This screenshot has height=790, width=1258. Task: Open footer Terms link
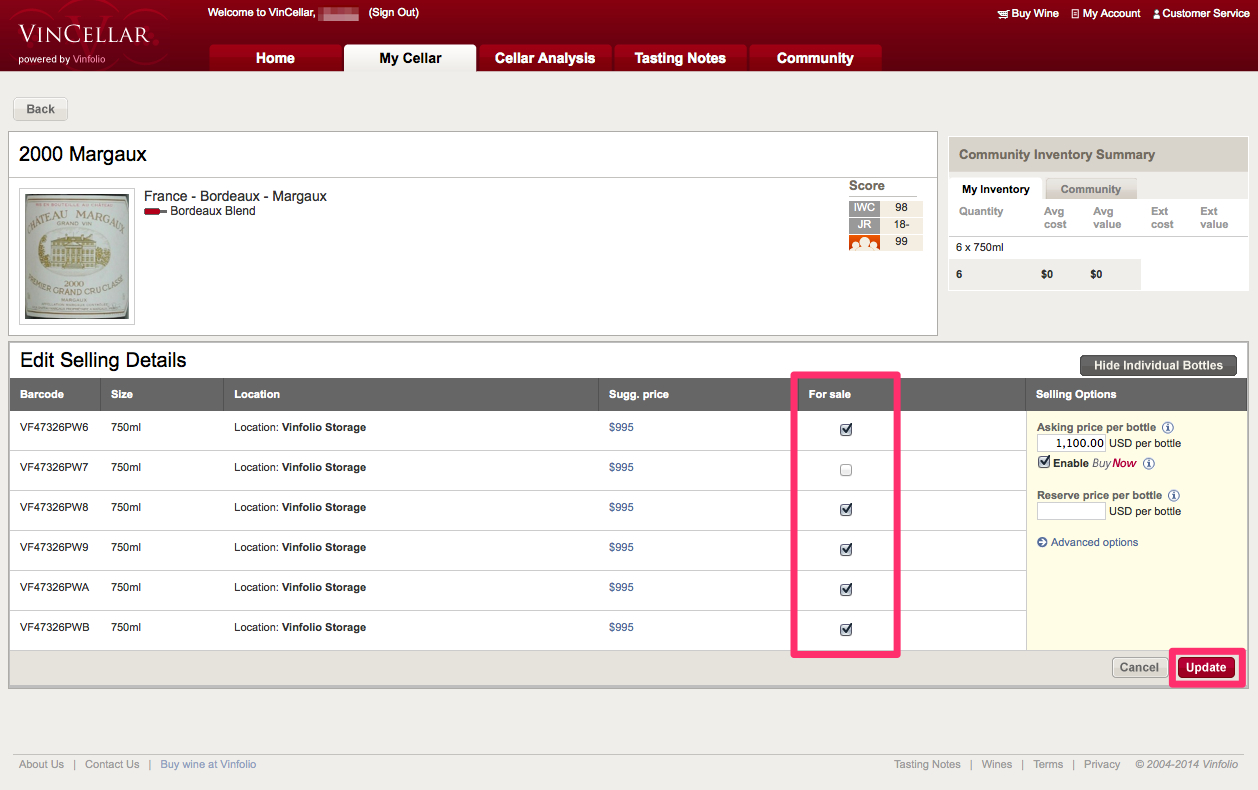click(x=1048, y=764)
